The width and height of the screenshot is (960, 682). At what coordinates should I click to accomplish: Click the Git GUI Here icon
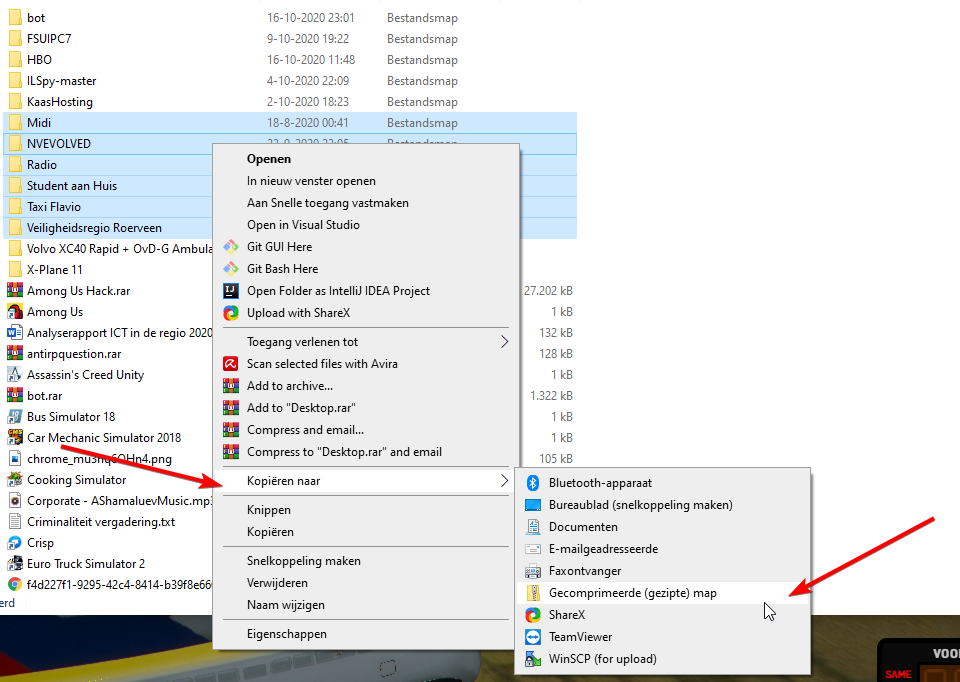(230, 247)
